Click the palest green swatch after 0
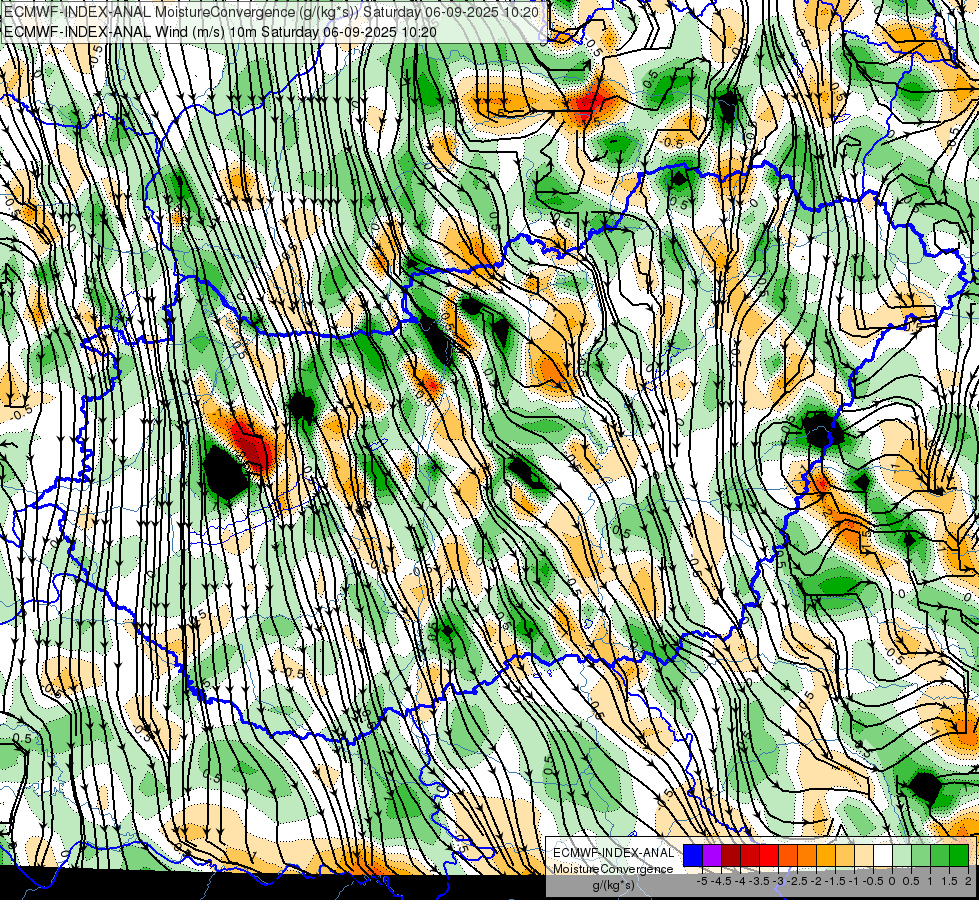979x900 pixels. 902,855
